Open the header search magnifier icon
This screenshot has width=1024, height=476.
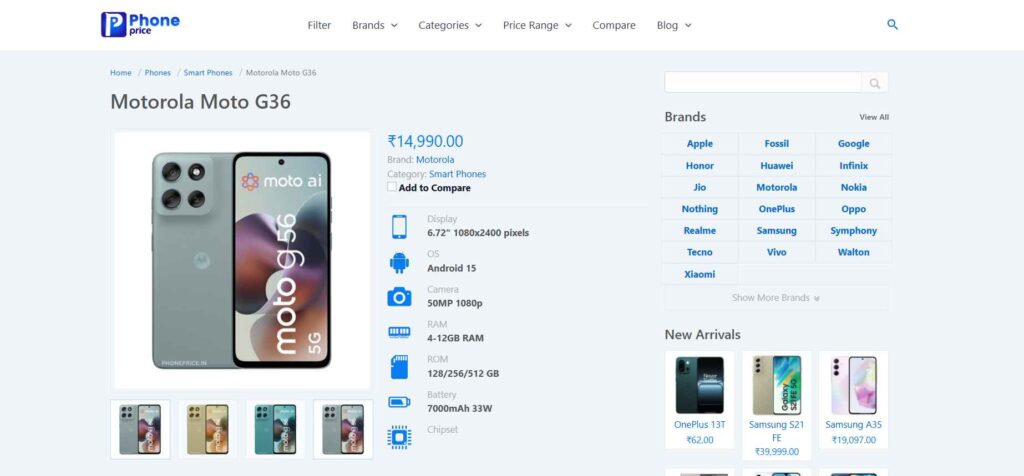(x=892, y=25)
